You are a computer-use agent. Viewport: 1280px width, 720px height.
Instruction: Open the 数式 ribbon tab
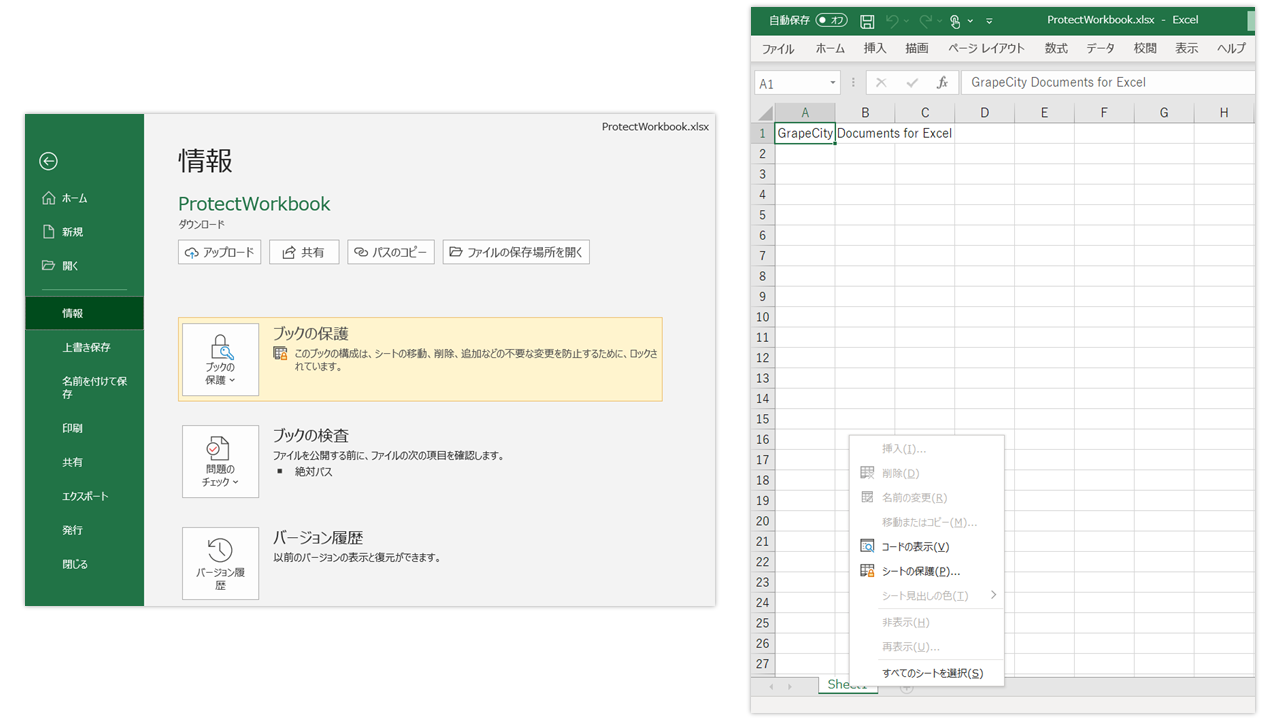pyautogui.click(x=1056, y=48)
